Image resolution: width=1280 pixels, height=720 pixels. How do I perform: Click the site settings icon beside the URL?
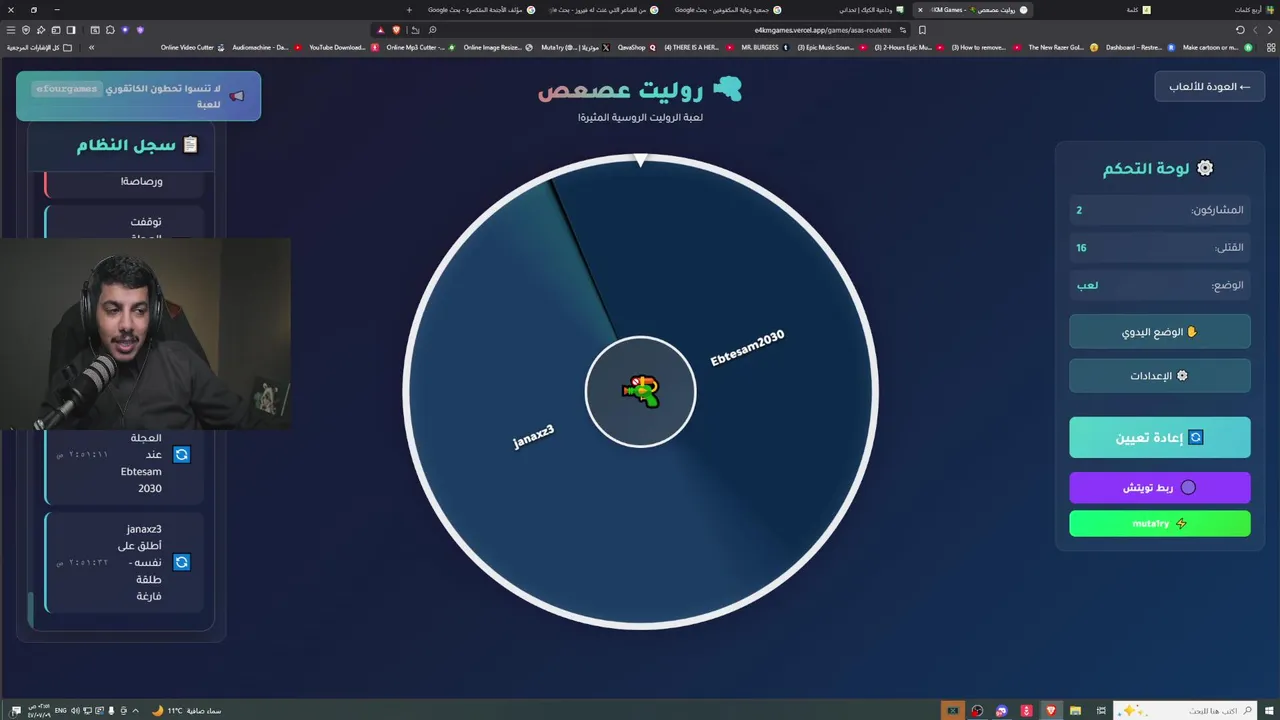click(x=902, y=30)
